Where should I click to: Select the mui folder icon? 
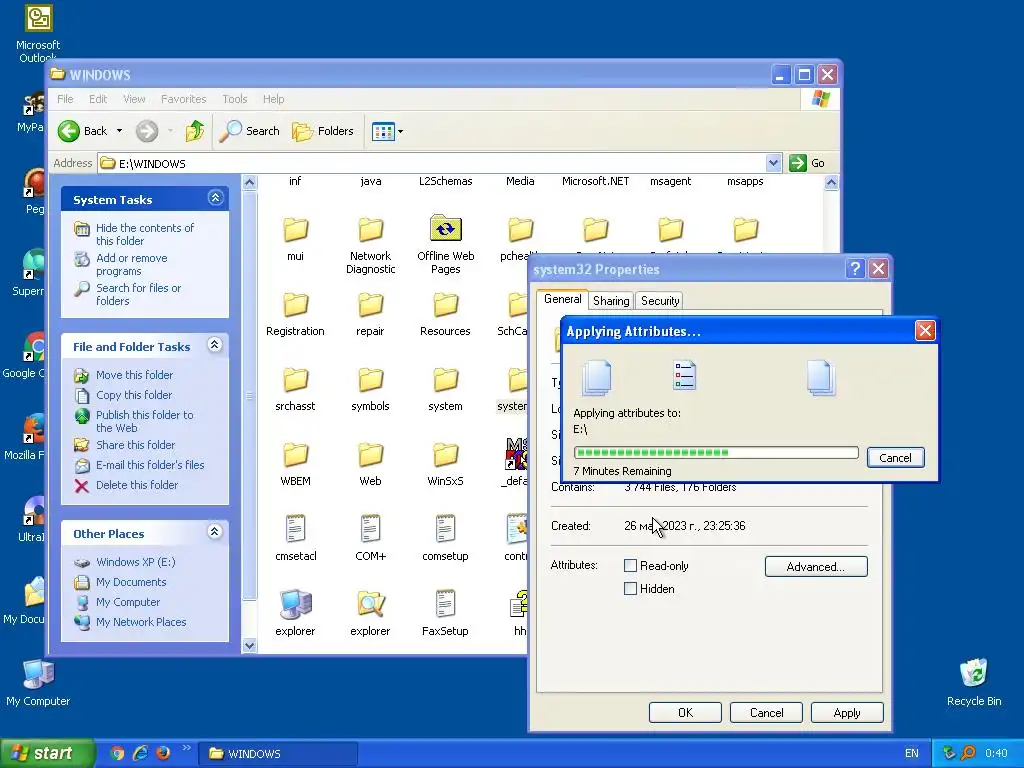click(x=295, y=230)
